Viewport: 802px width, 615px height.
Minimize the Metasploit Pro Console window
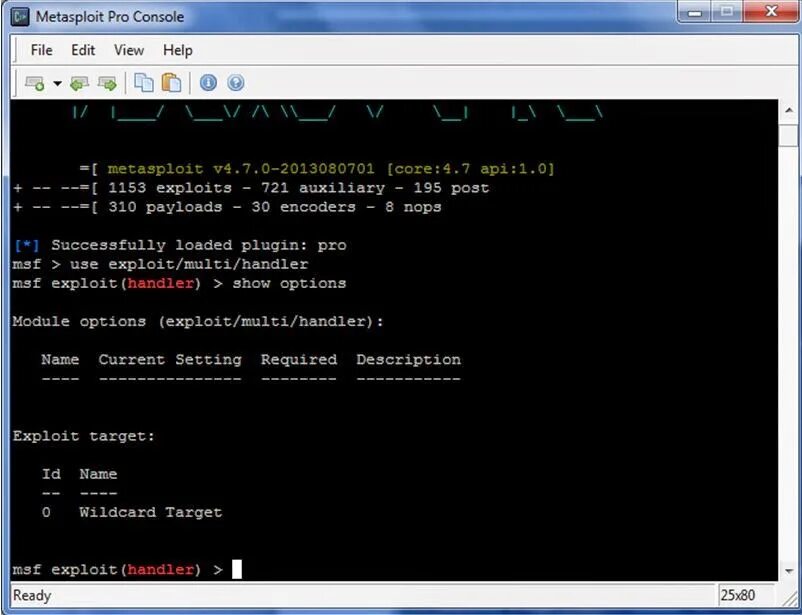click(695, 12)
